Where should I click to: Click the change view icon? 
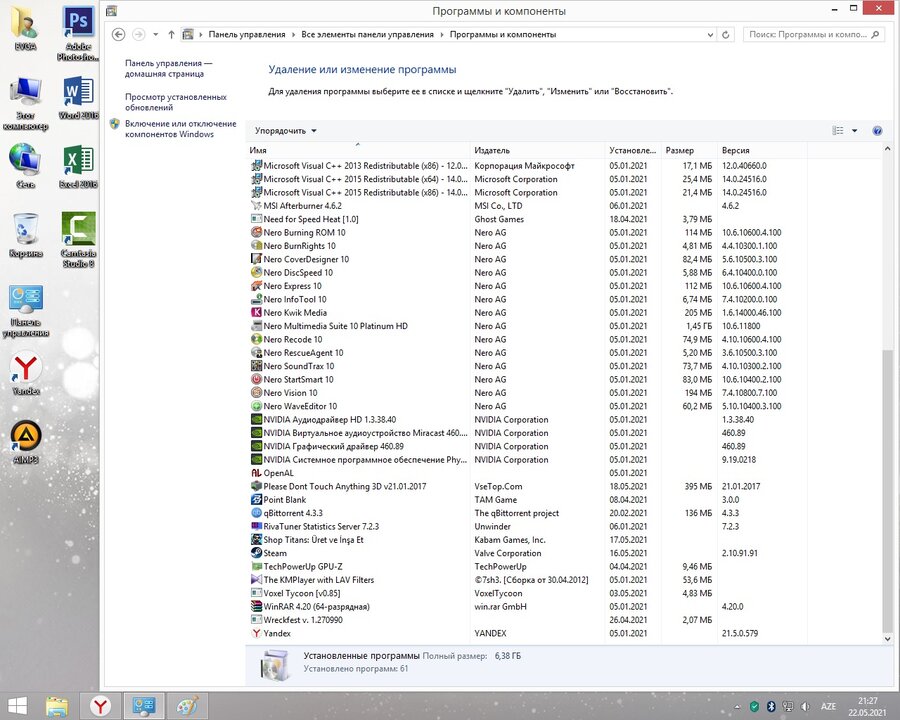click(838, 131)
